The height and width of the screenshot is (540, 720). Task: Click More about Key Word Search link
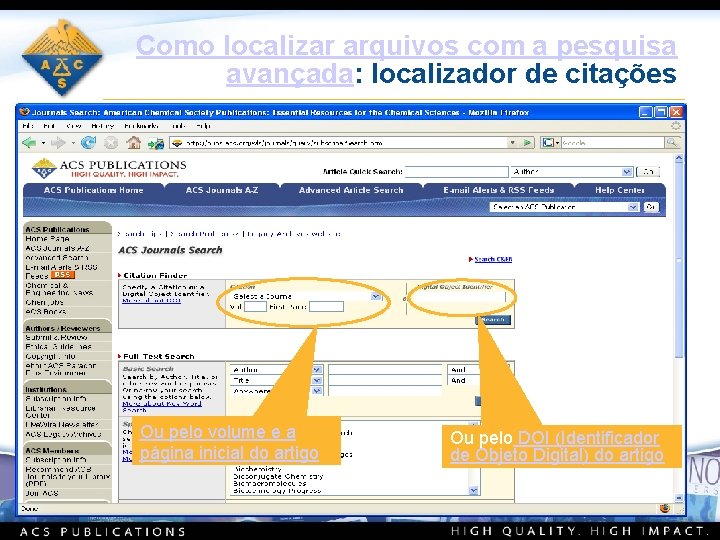[x=162, y=406]
